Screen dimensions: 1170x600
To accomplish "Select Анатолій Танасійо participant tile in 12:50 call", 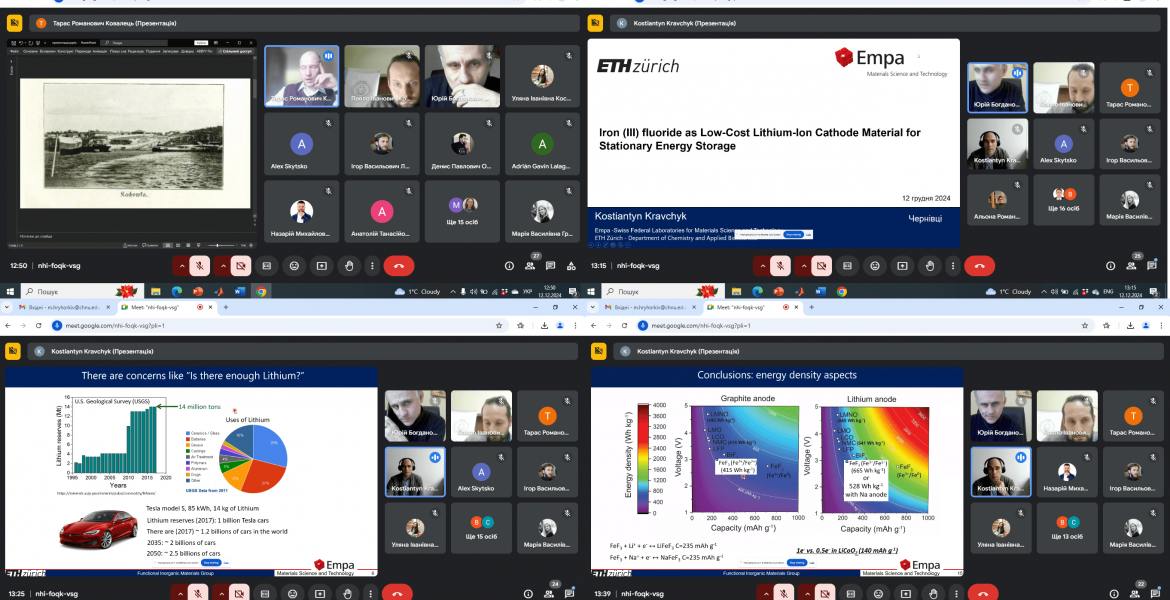I will (381, 210).
